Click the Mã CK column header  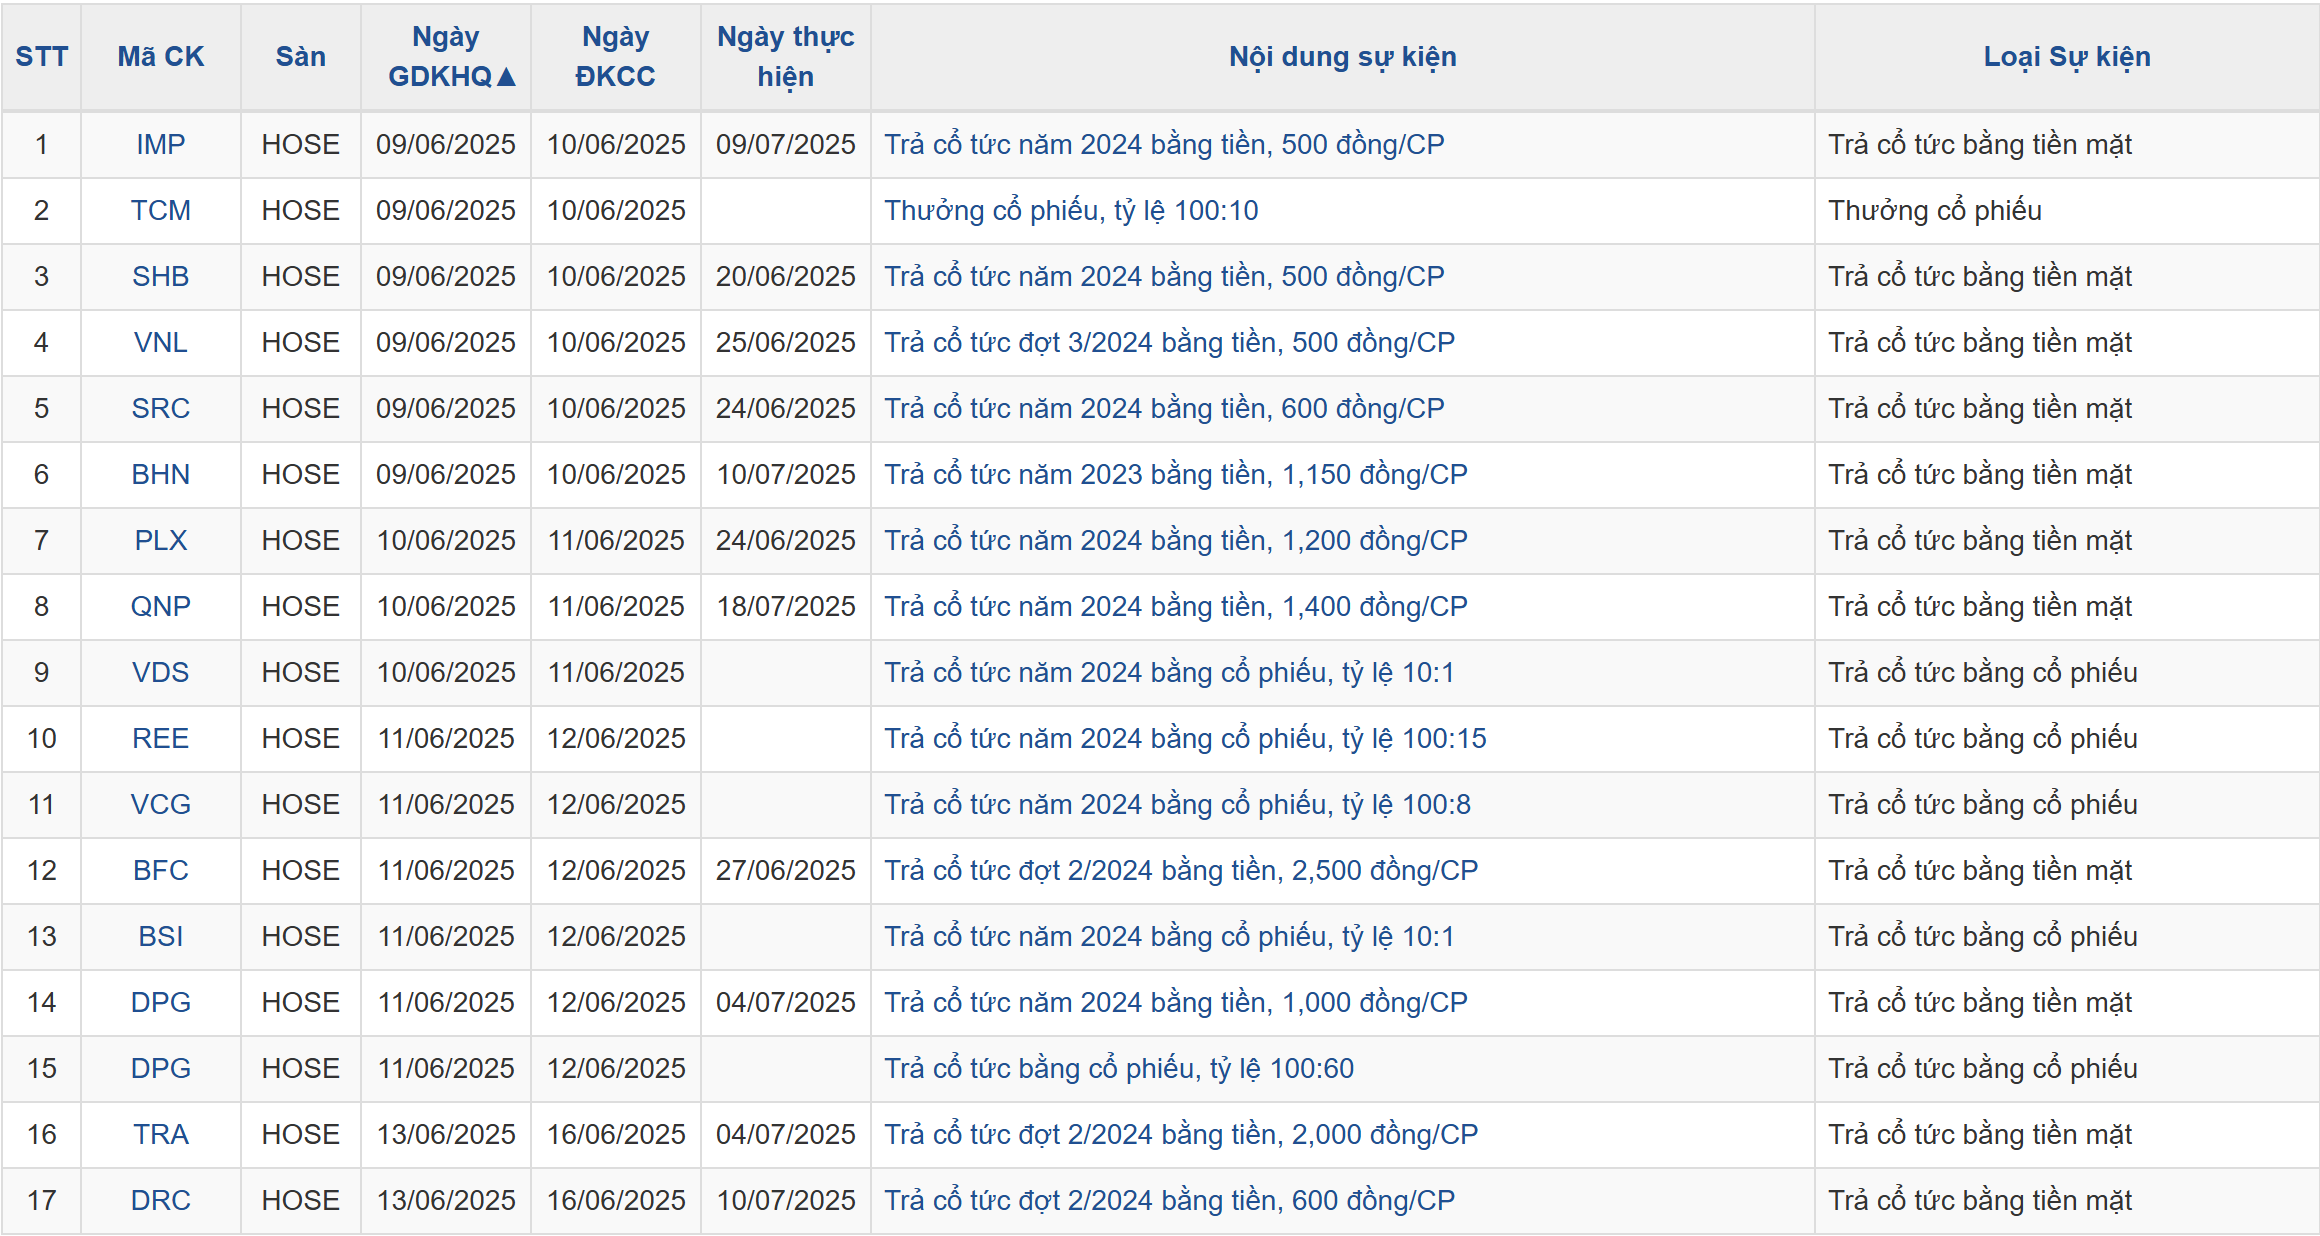(x=160, y=56)
